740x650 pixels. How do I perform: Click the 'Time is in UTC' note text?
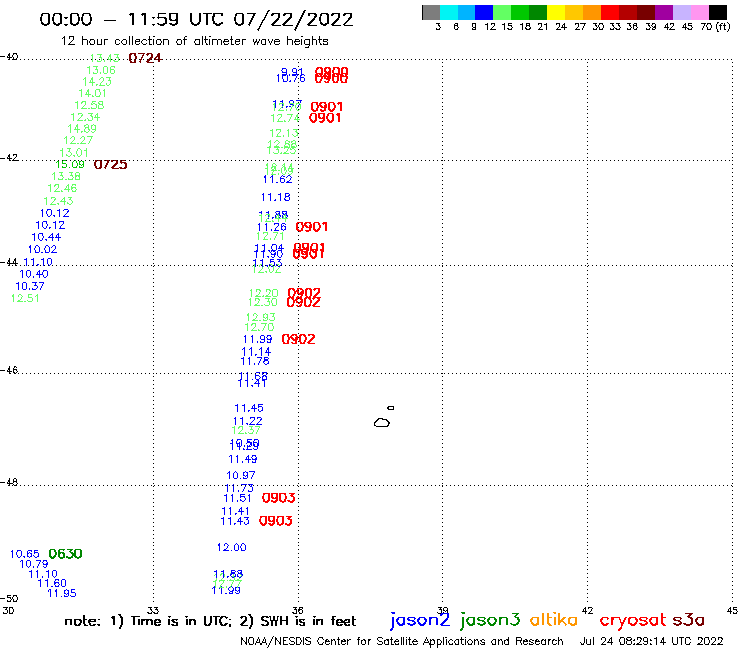pyautogui.click(x=181, y=621)
